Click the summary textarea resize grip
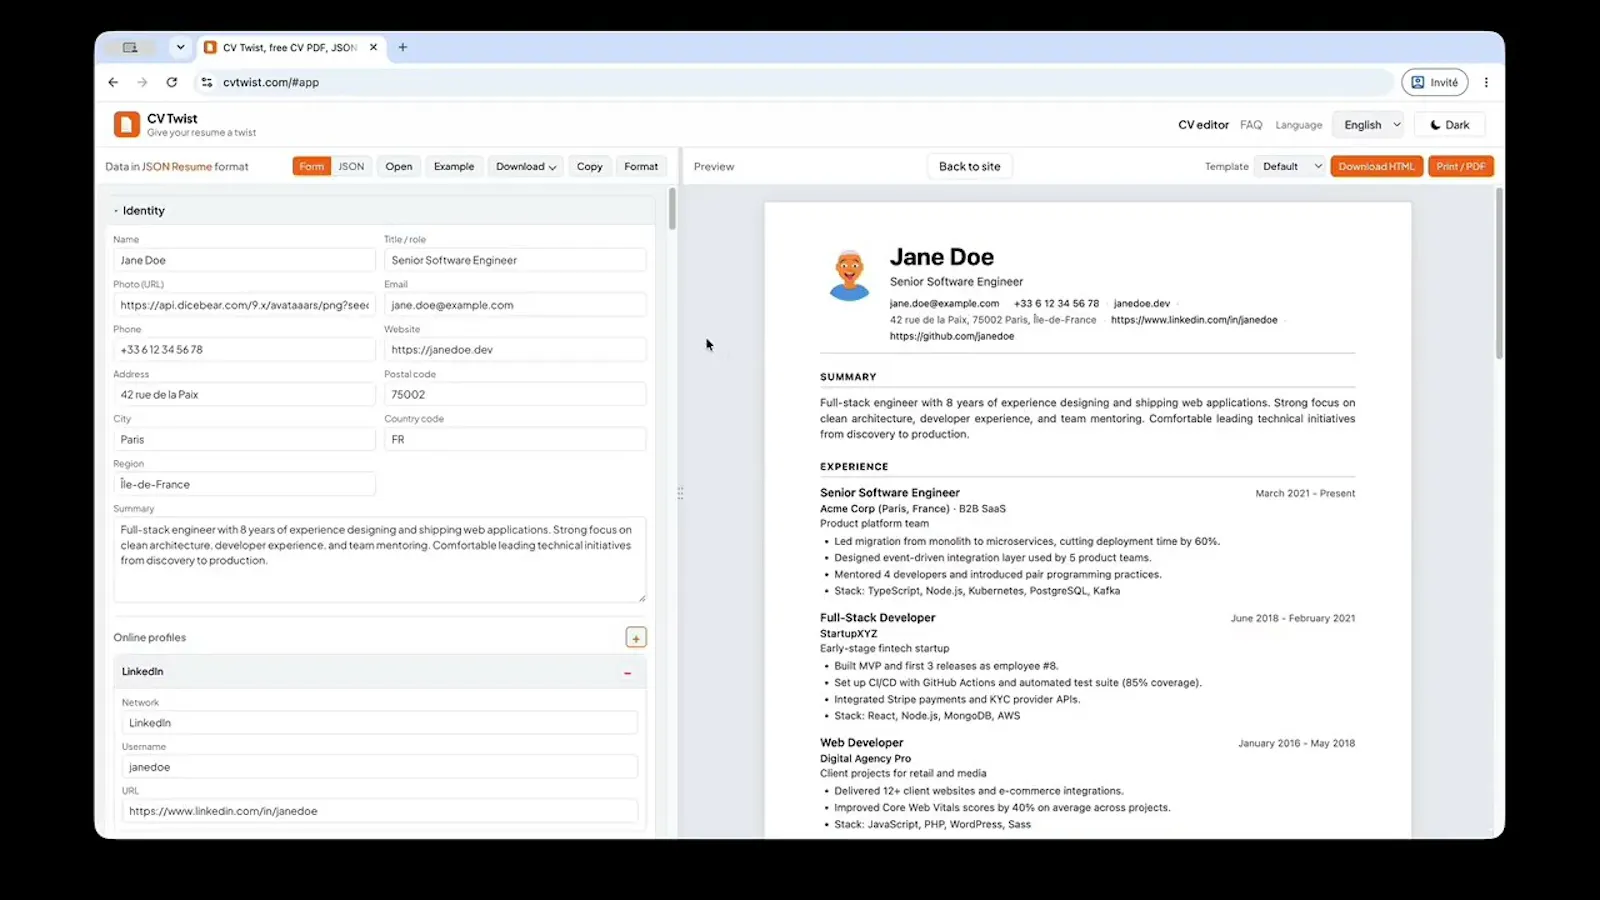 pyautogui.click(x=642, y=598)
